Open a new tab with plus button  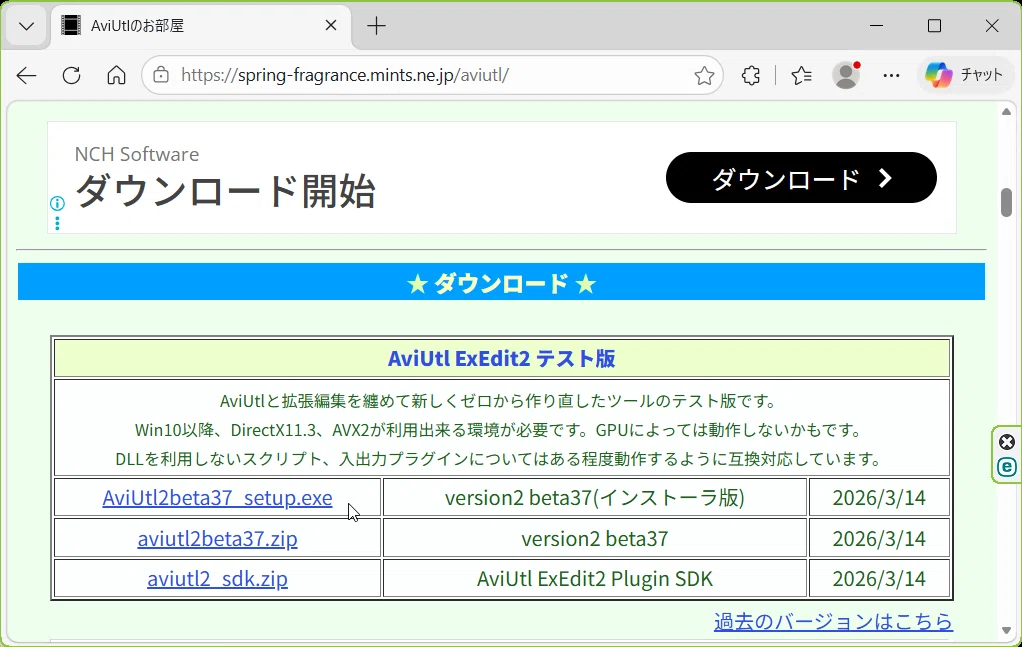[x=376, y=26]
